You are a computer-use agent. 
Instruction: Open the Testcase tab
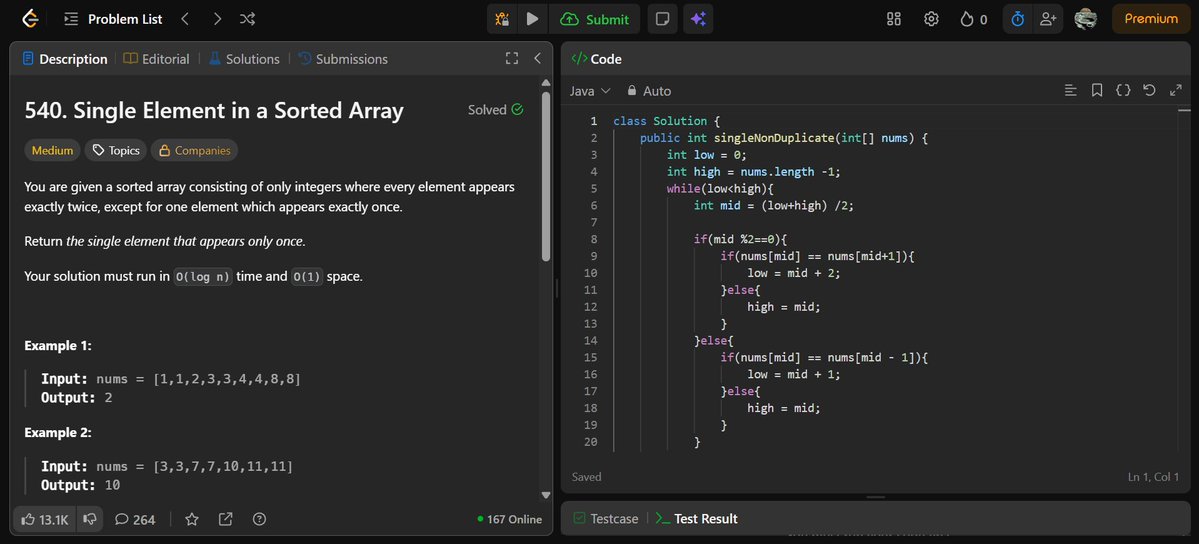pyautogui.click(x=606, y=519)
